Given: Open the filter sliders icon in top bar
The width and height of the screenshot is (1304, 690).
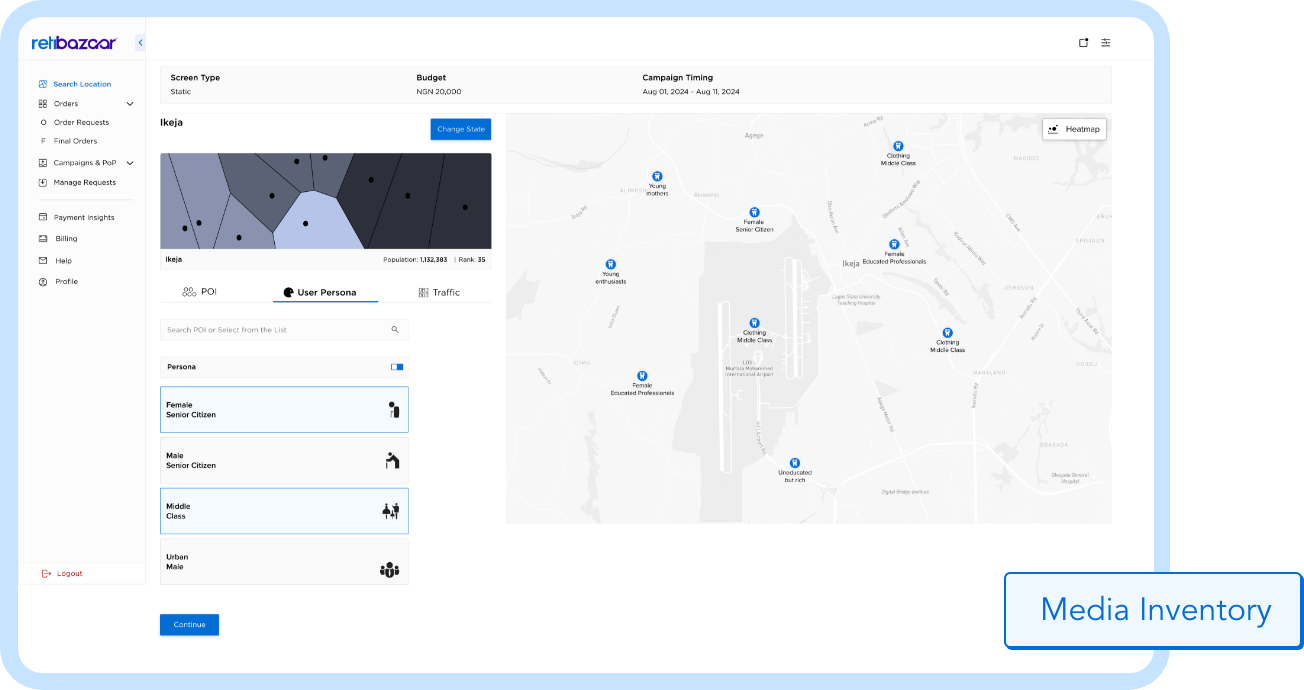Looking at the screenshot, I should pyautogui.click(x=1106, y=43).
